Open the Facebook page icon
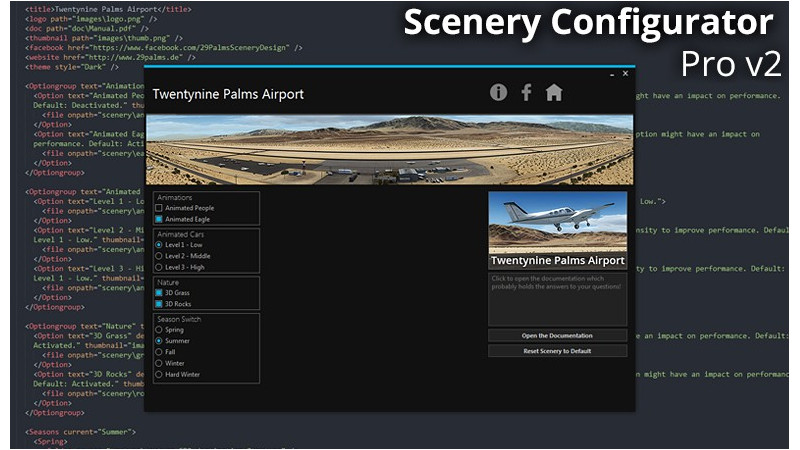The width and height of the screenshot is (800, 450). [x=526, y=92]
